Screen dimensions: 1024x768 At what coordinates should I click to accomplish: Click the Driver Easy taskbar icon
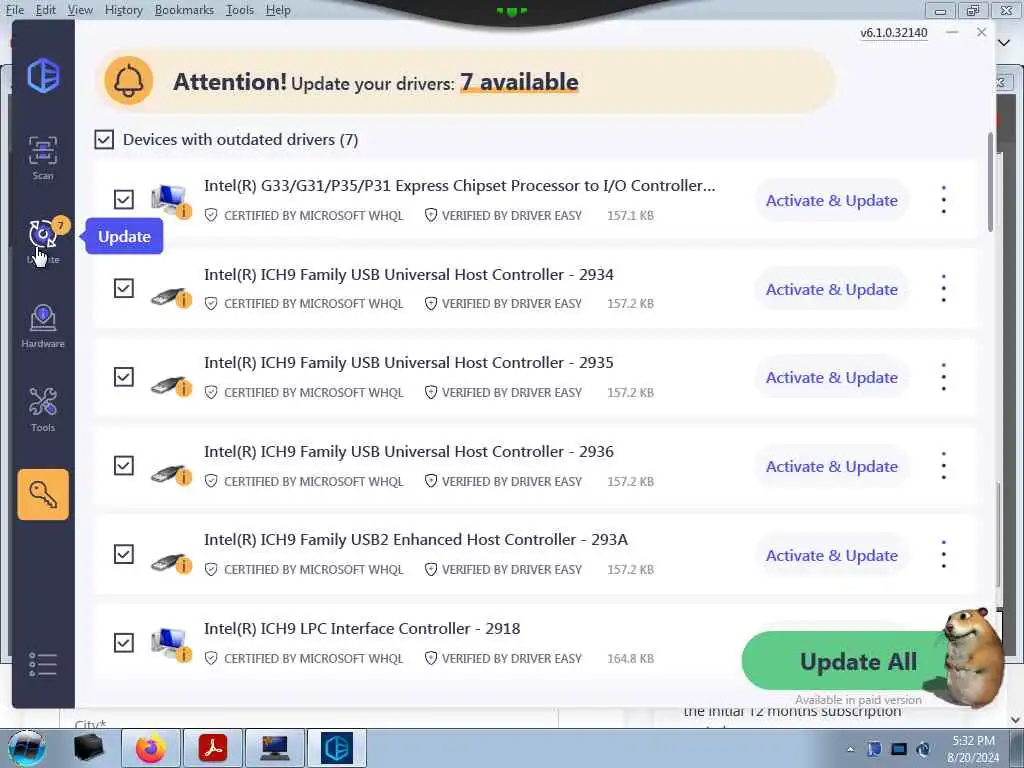tap(337, 748)
